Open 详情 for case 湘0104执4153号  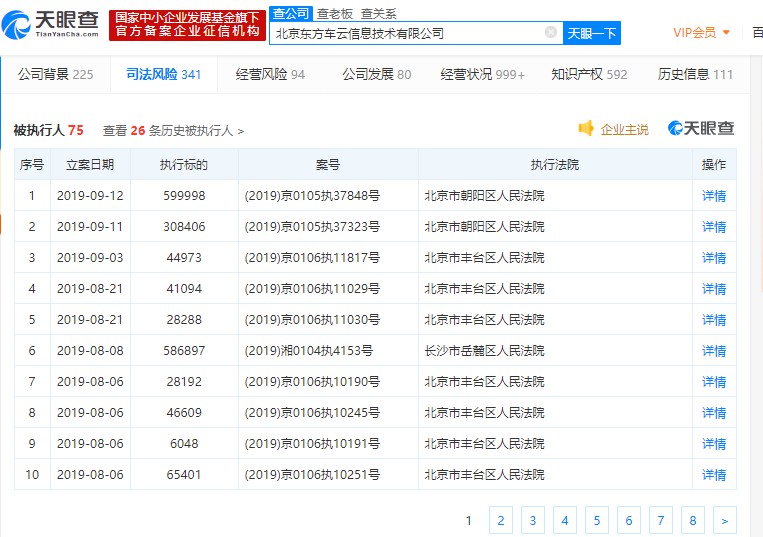[x=714, y=351]
